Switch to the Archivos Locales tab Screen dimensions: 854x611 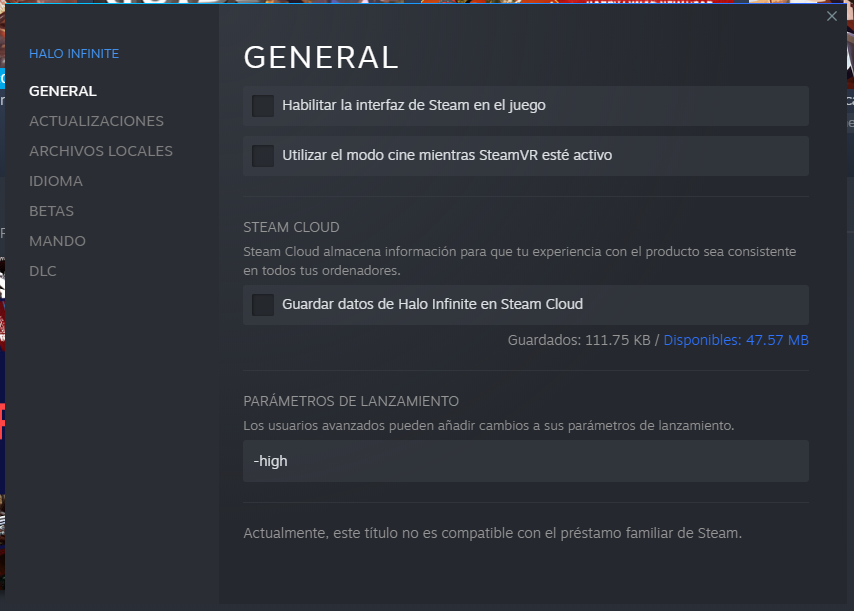pyautogui.click(x=101, y=151)
